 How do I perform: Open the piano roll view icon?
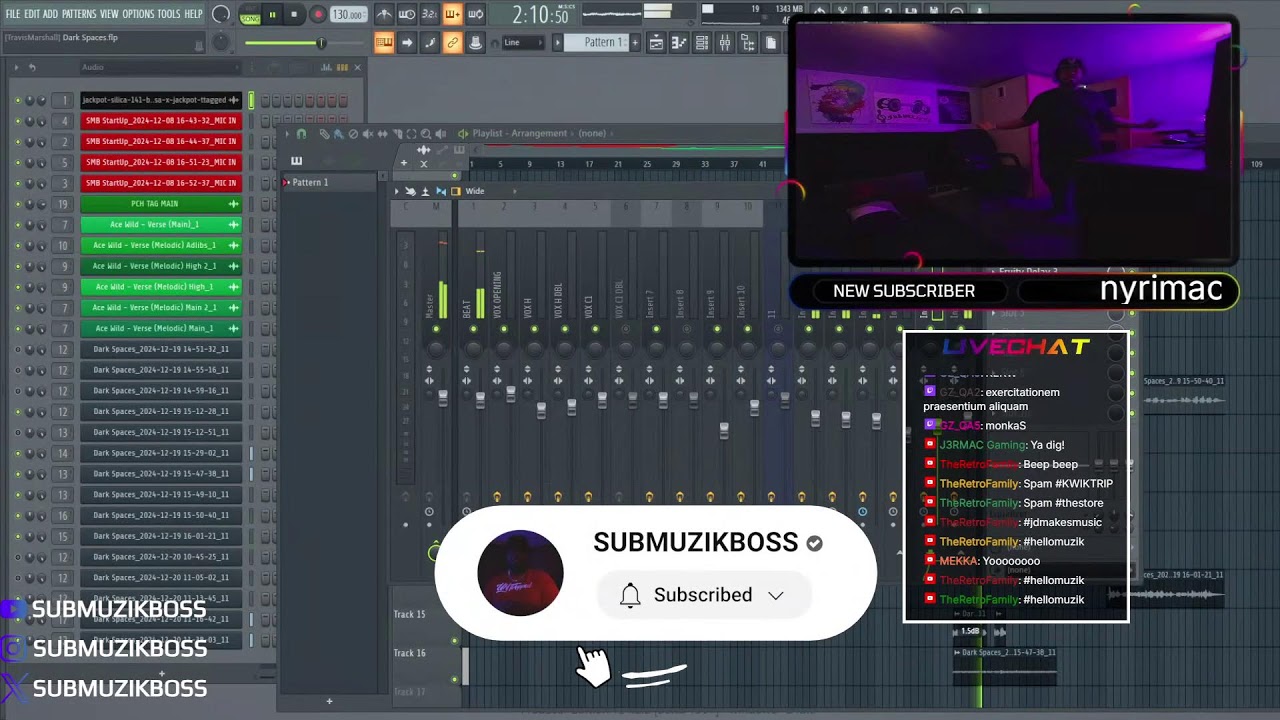coord(679,43)
